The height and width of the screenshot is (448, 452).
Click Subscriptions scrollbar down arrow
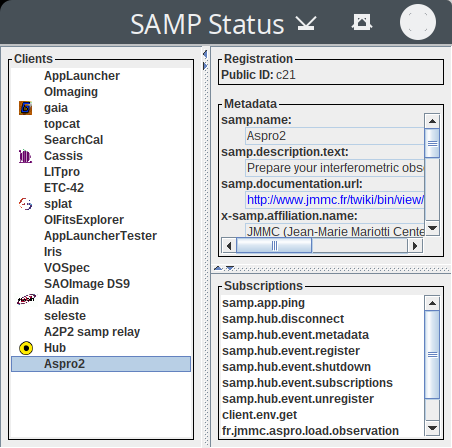(432, 428)
